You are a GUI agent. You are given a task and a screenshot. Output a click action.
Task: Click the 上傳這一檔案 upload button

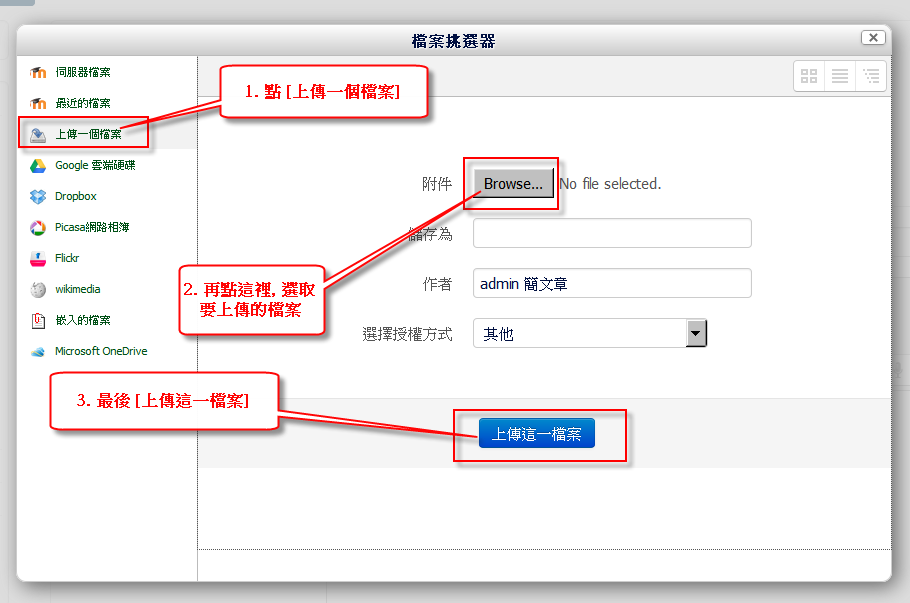click(537, 434)
